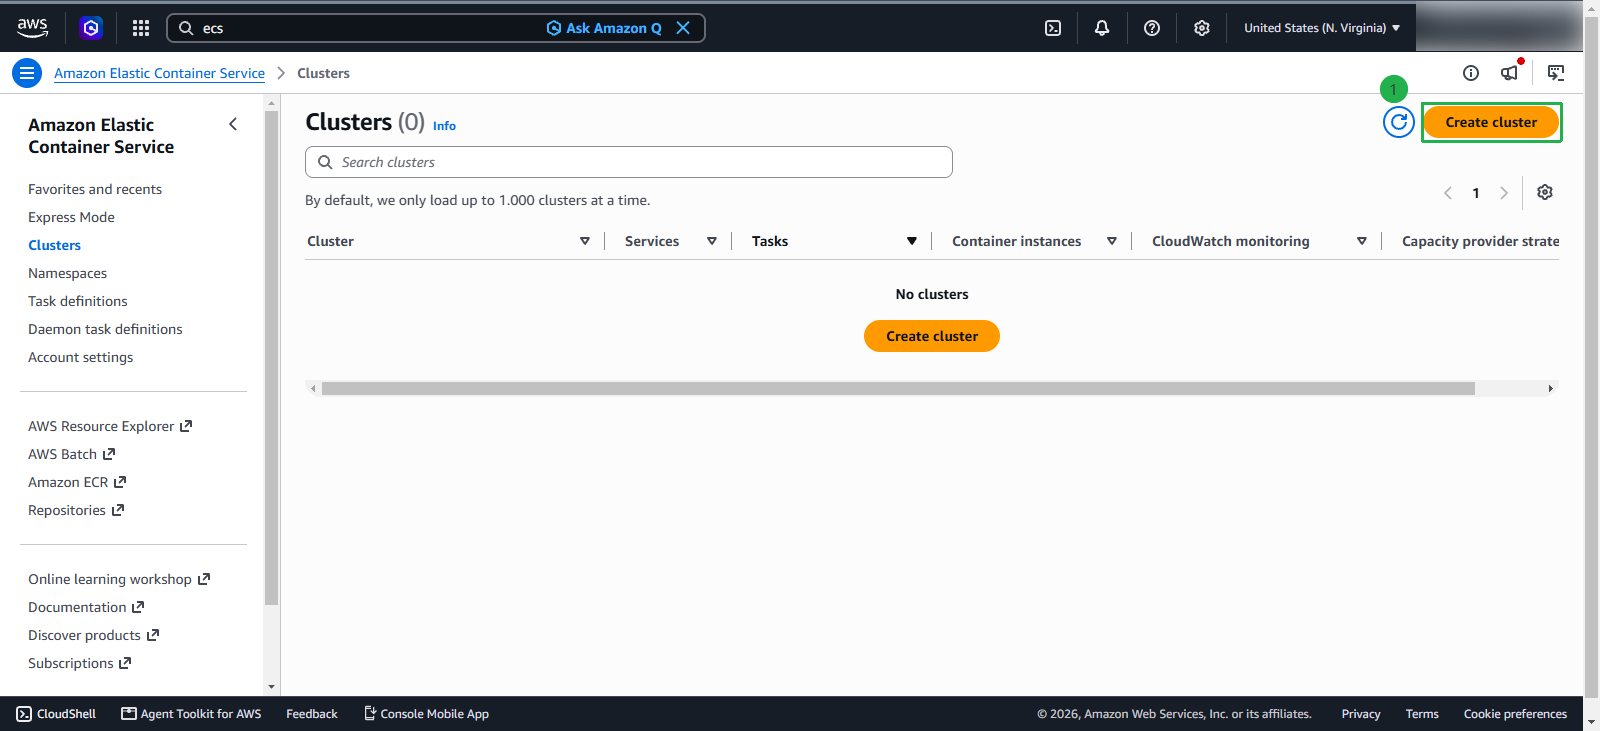Open the notifications bell

(x=1102, y=28)
